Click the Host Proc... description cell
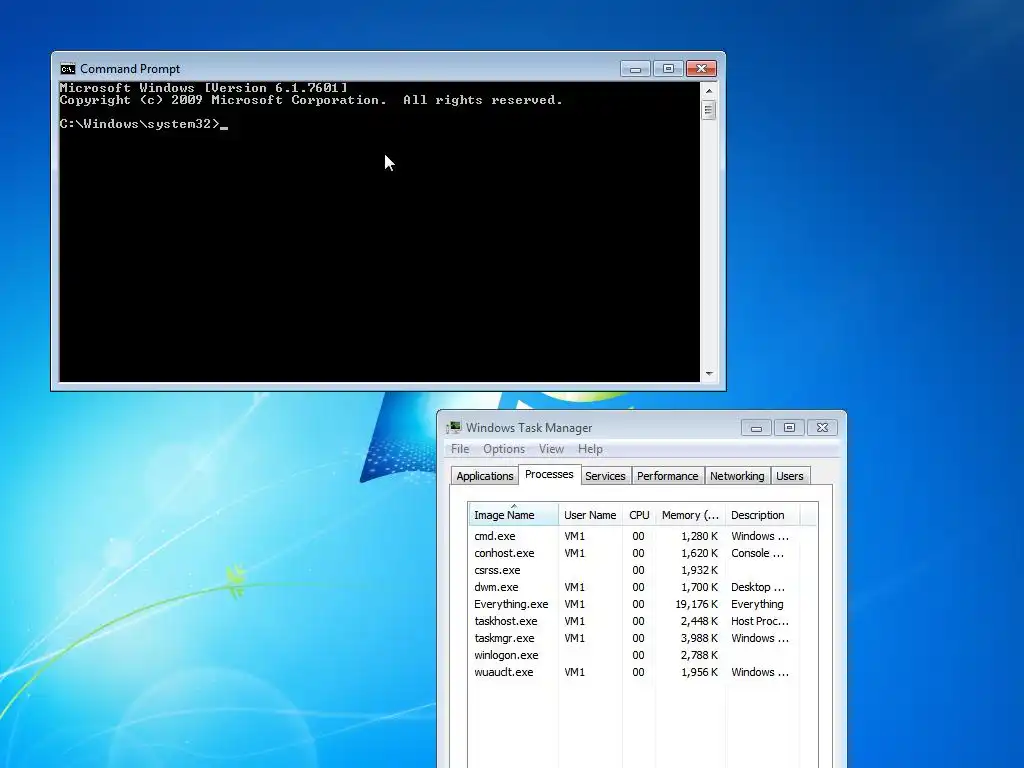 (x=760, y=621)
